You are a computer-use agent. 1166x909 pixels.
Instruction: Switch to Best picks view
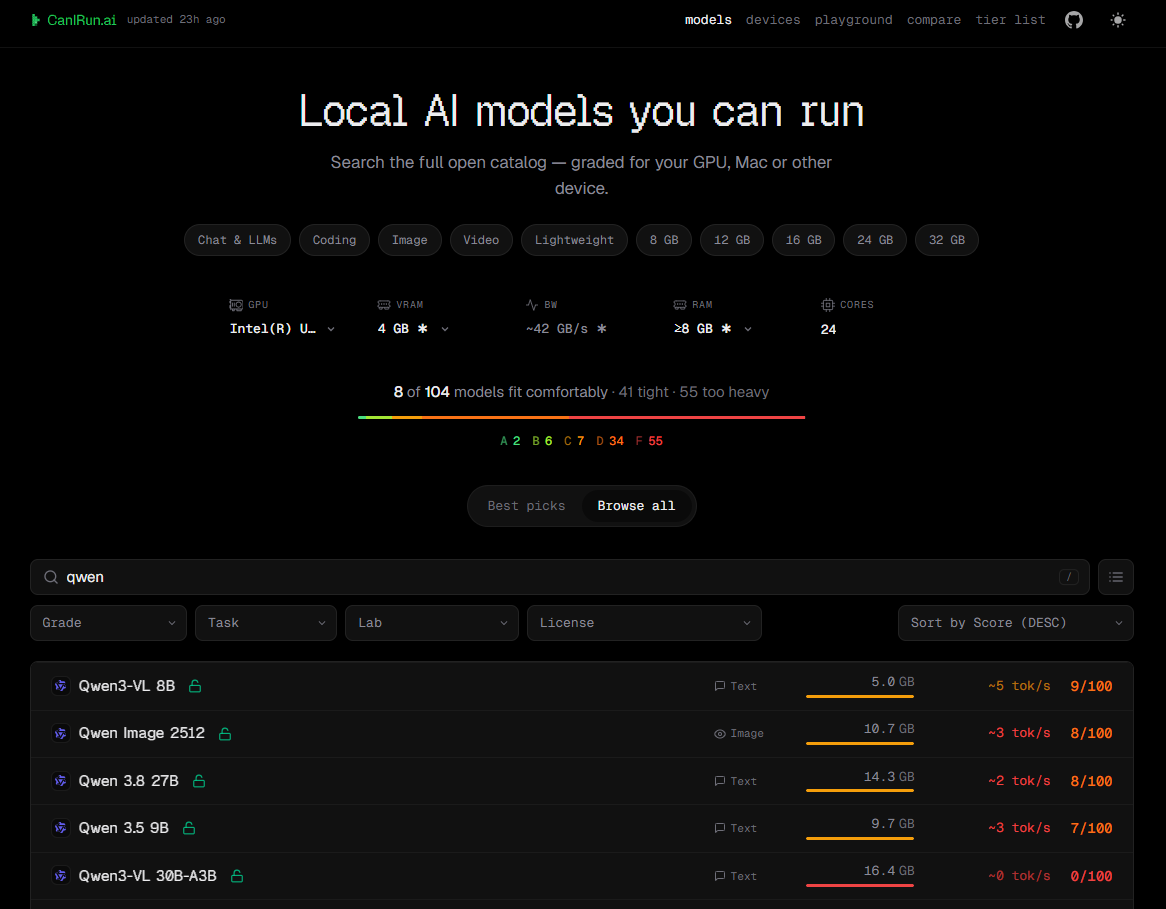point(526,506)
